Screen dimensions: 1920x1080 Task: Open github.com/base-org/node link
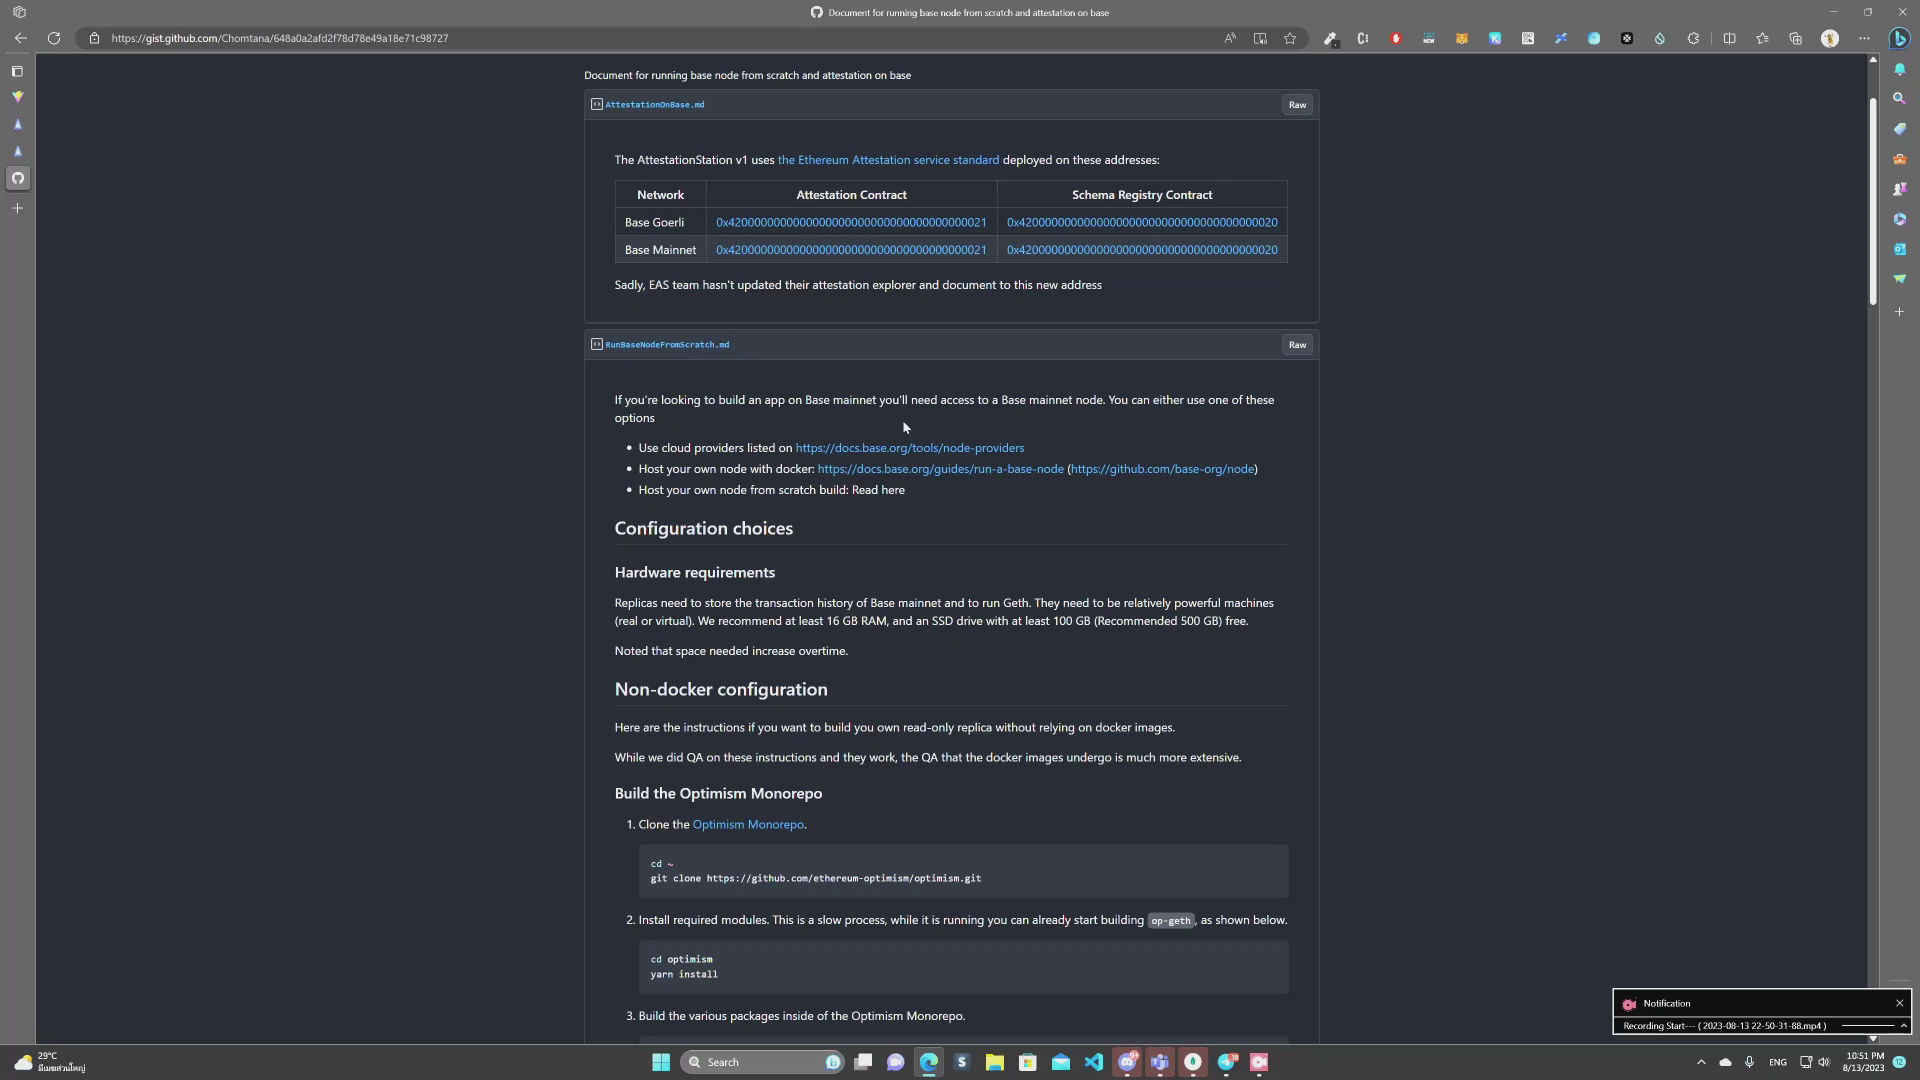[x=1162, y=469]
